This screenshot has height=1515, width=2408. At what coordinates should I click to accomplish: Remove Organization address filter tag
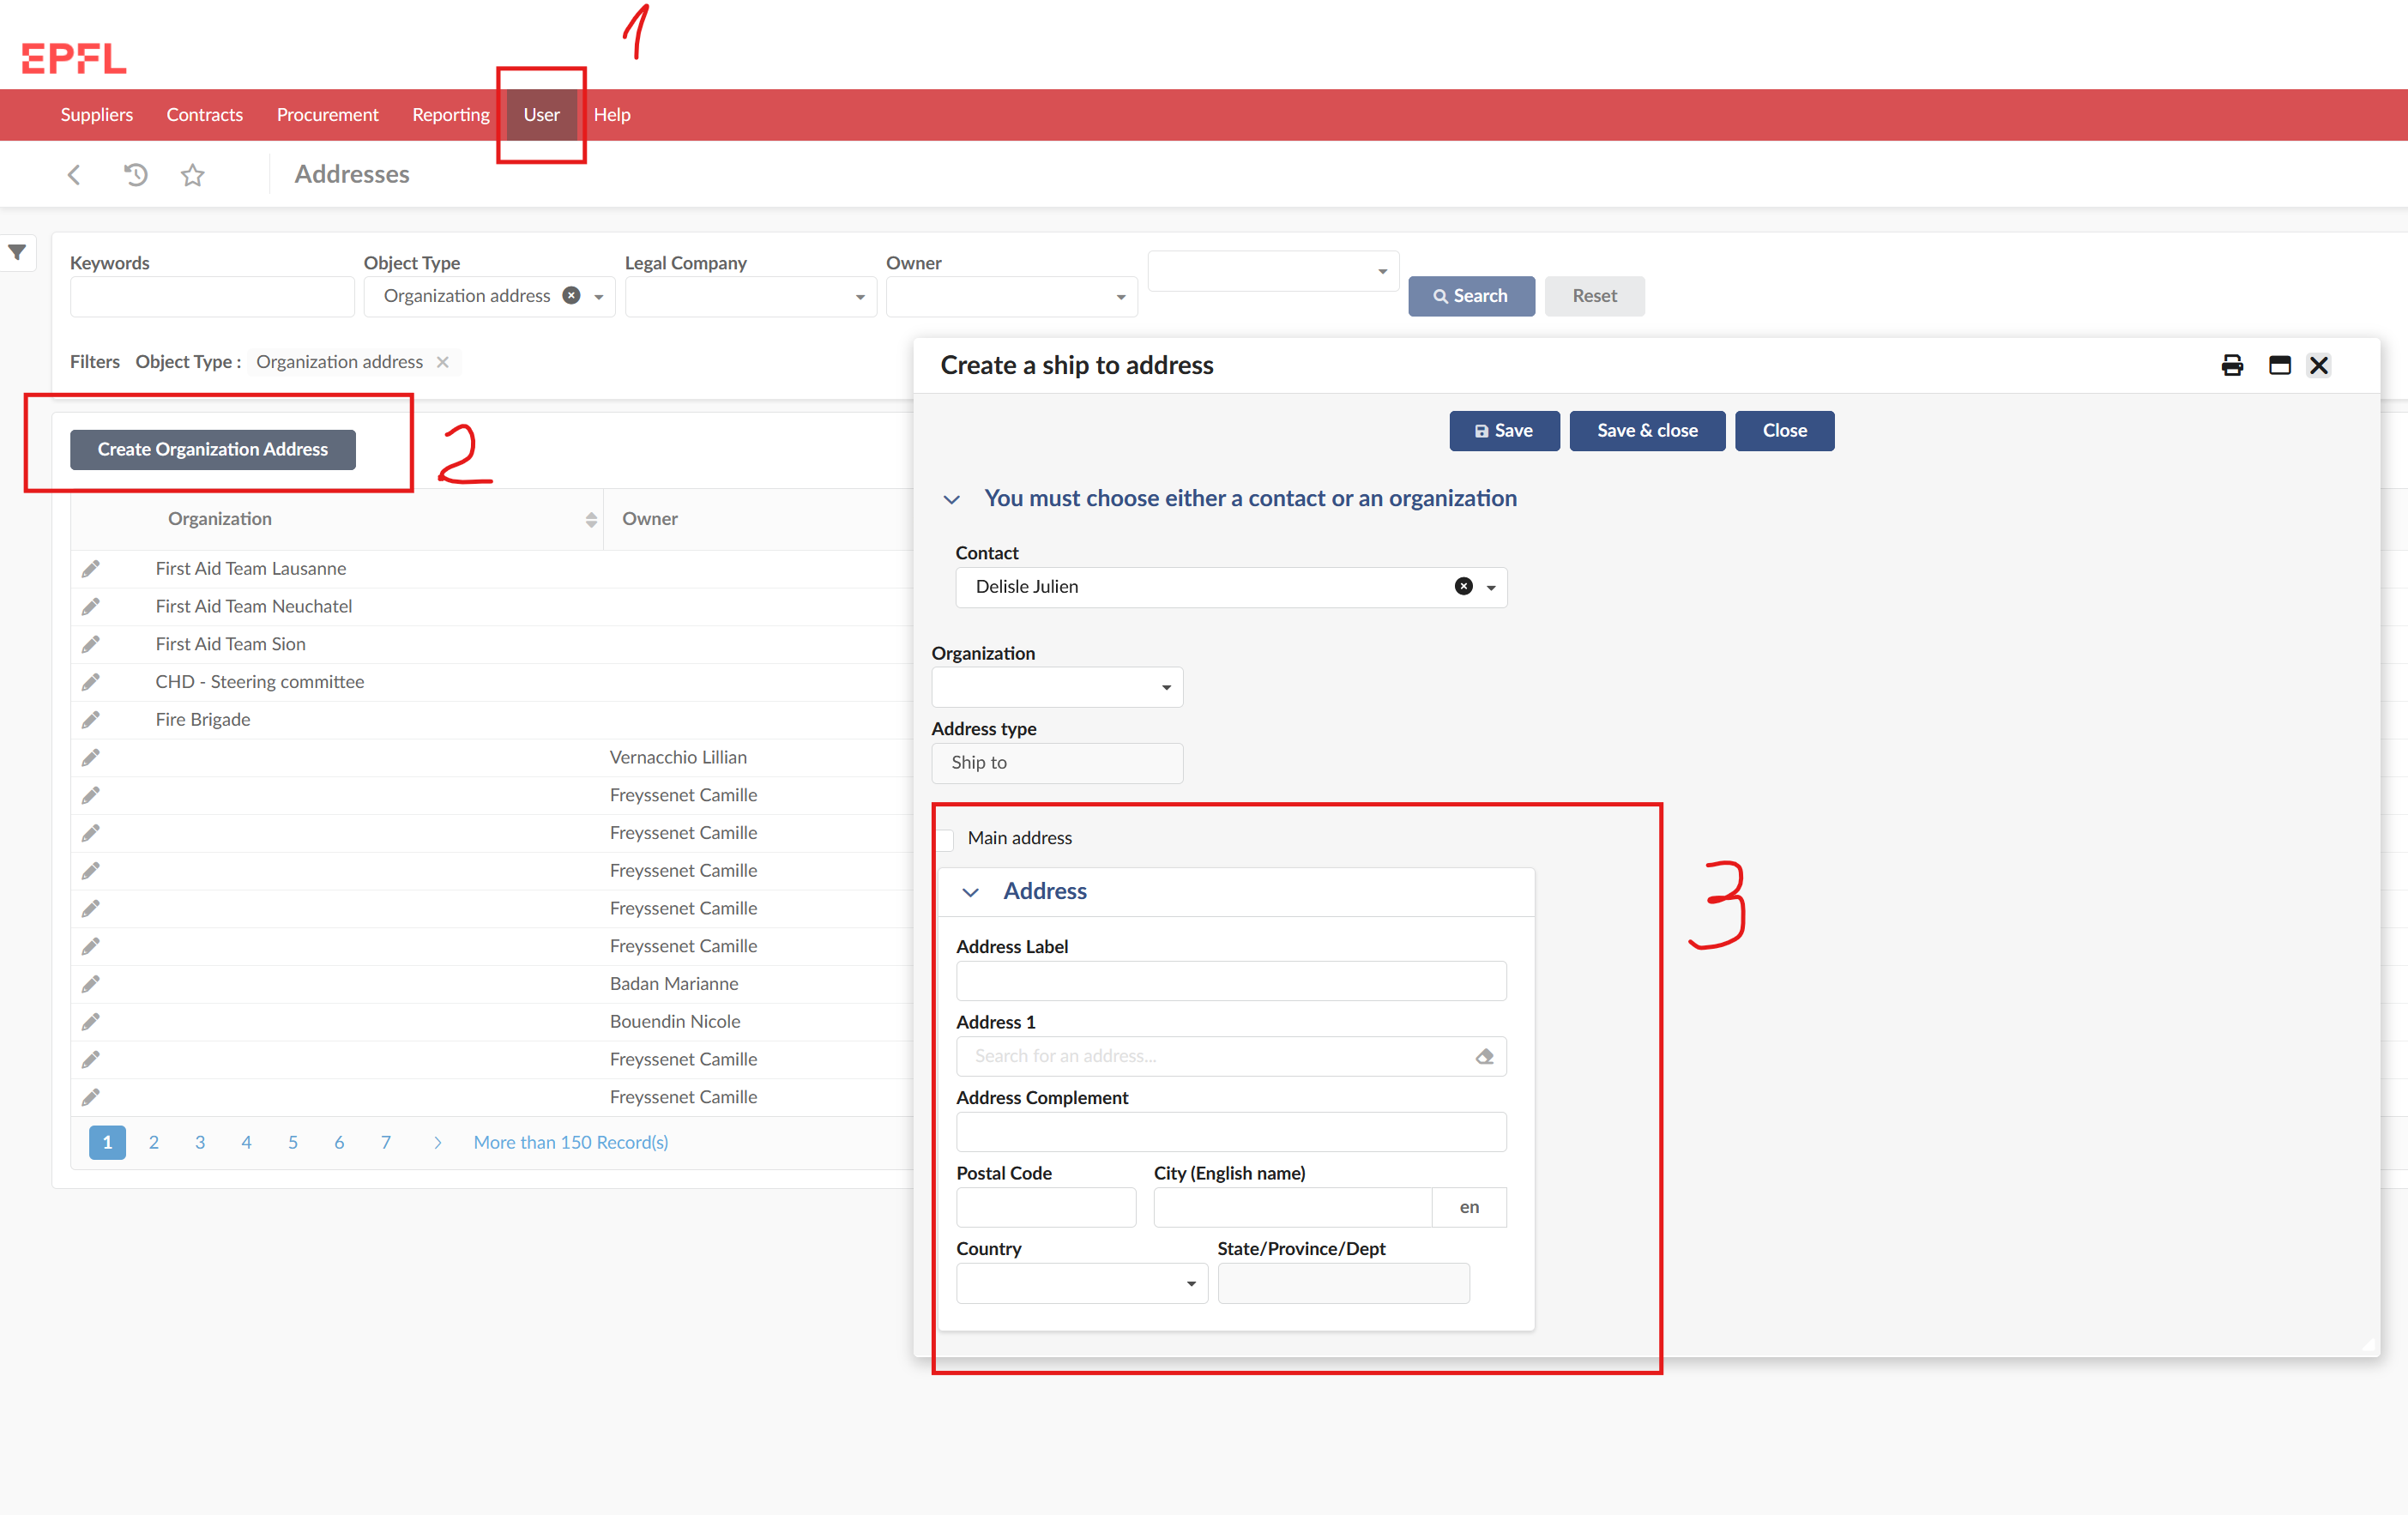pyautogui.click(x=443, y=362)
